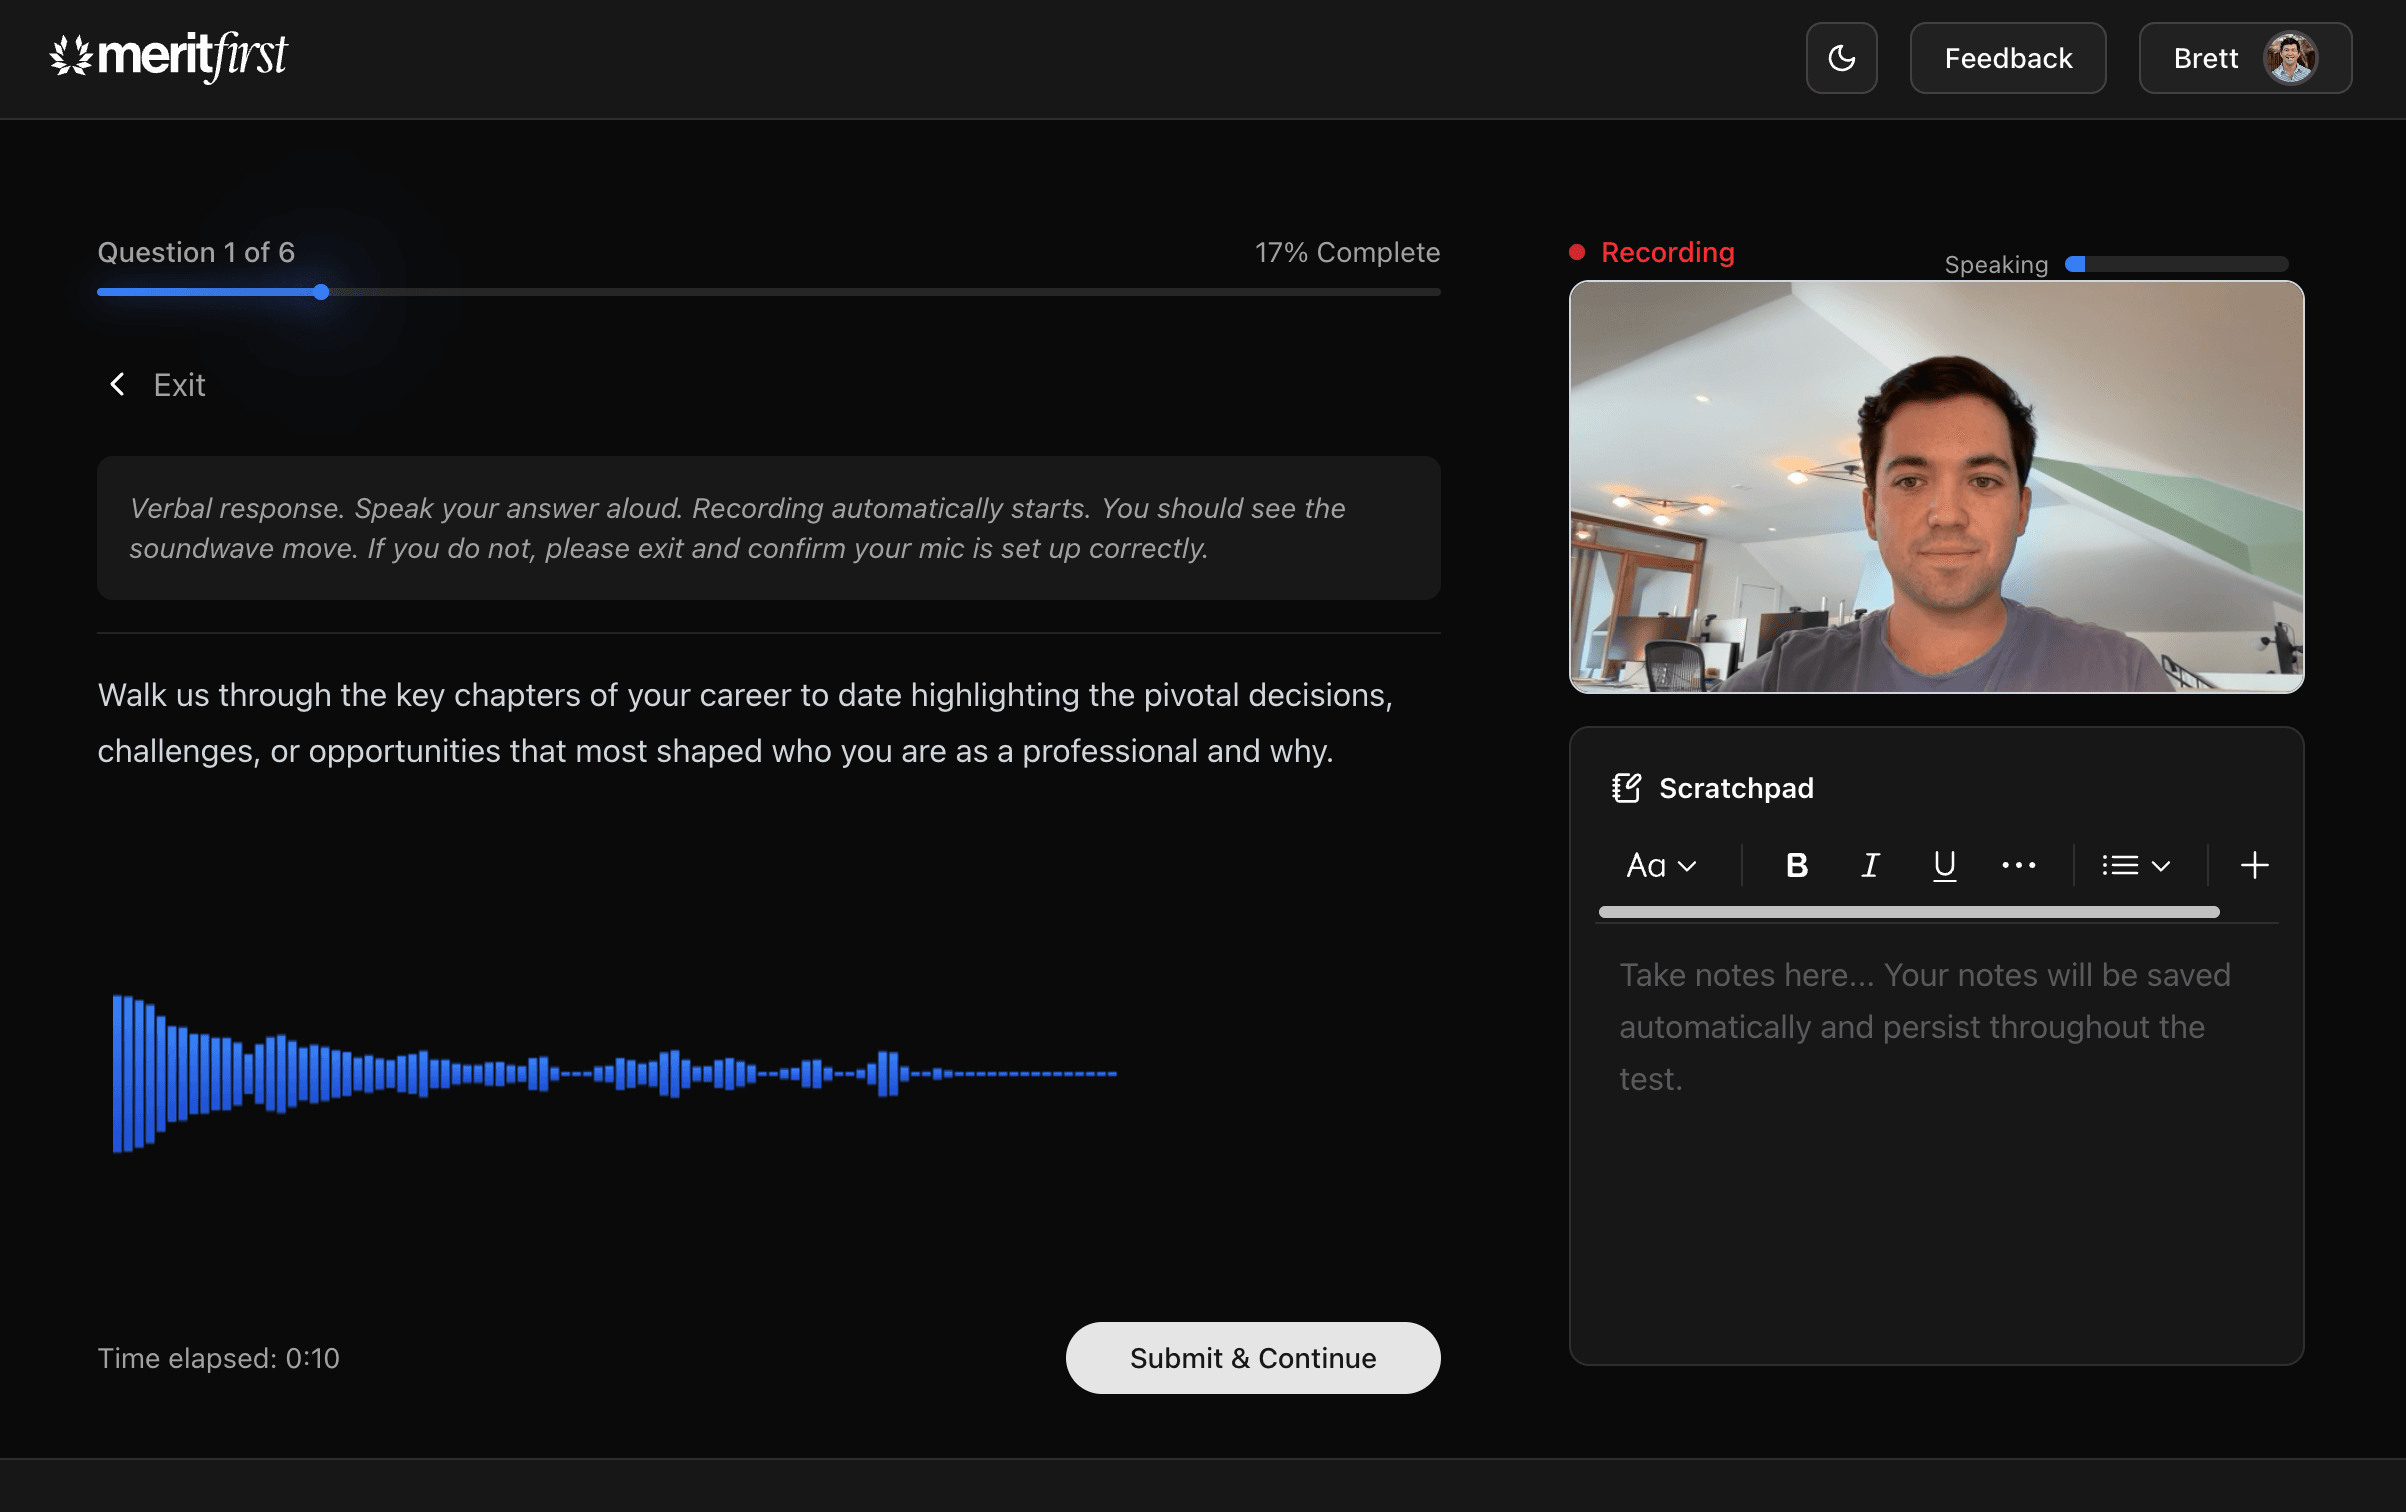Screen dimensions: 2406x1512
Task: Insert new content with the plus icon
Action: click(2255, 865)
